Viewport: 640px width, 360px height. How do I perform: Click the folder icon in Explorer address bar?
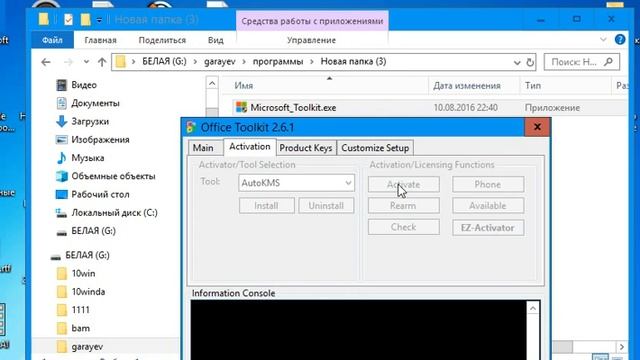tap(120, 62)
